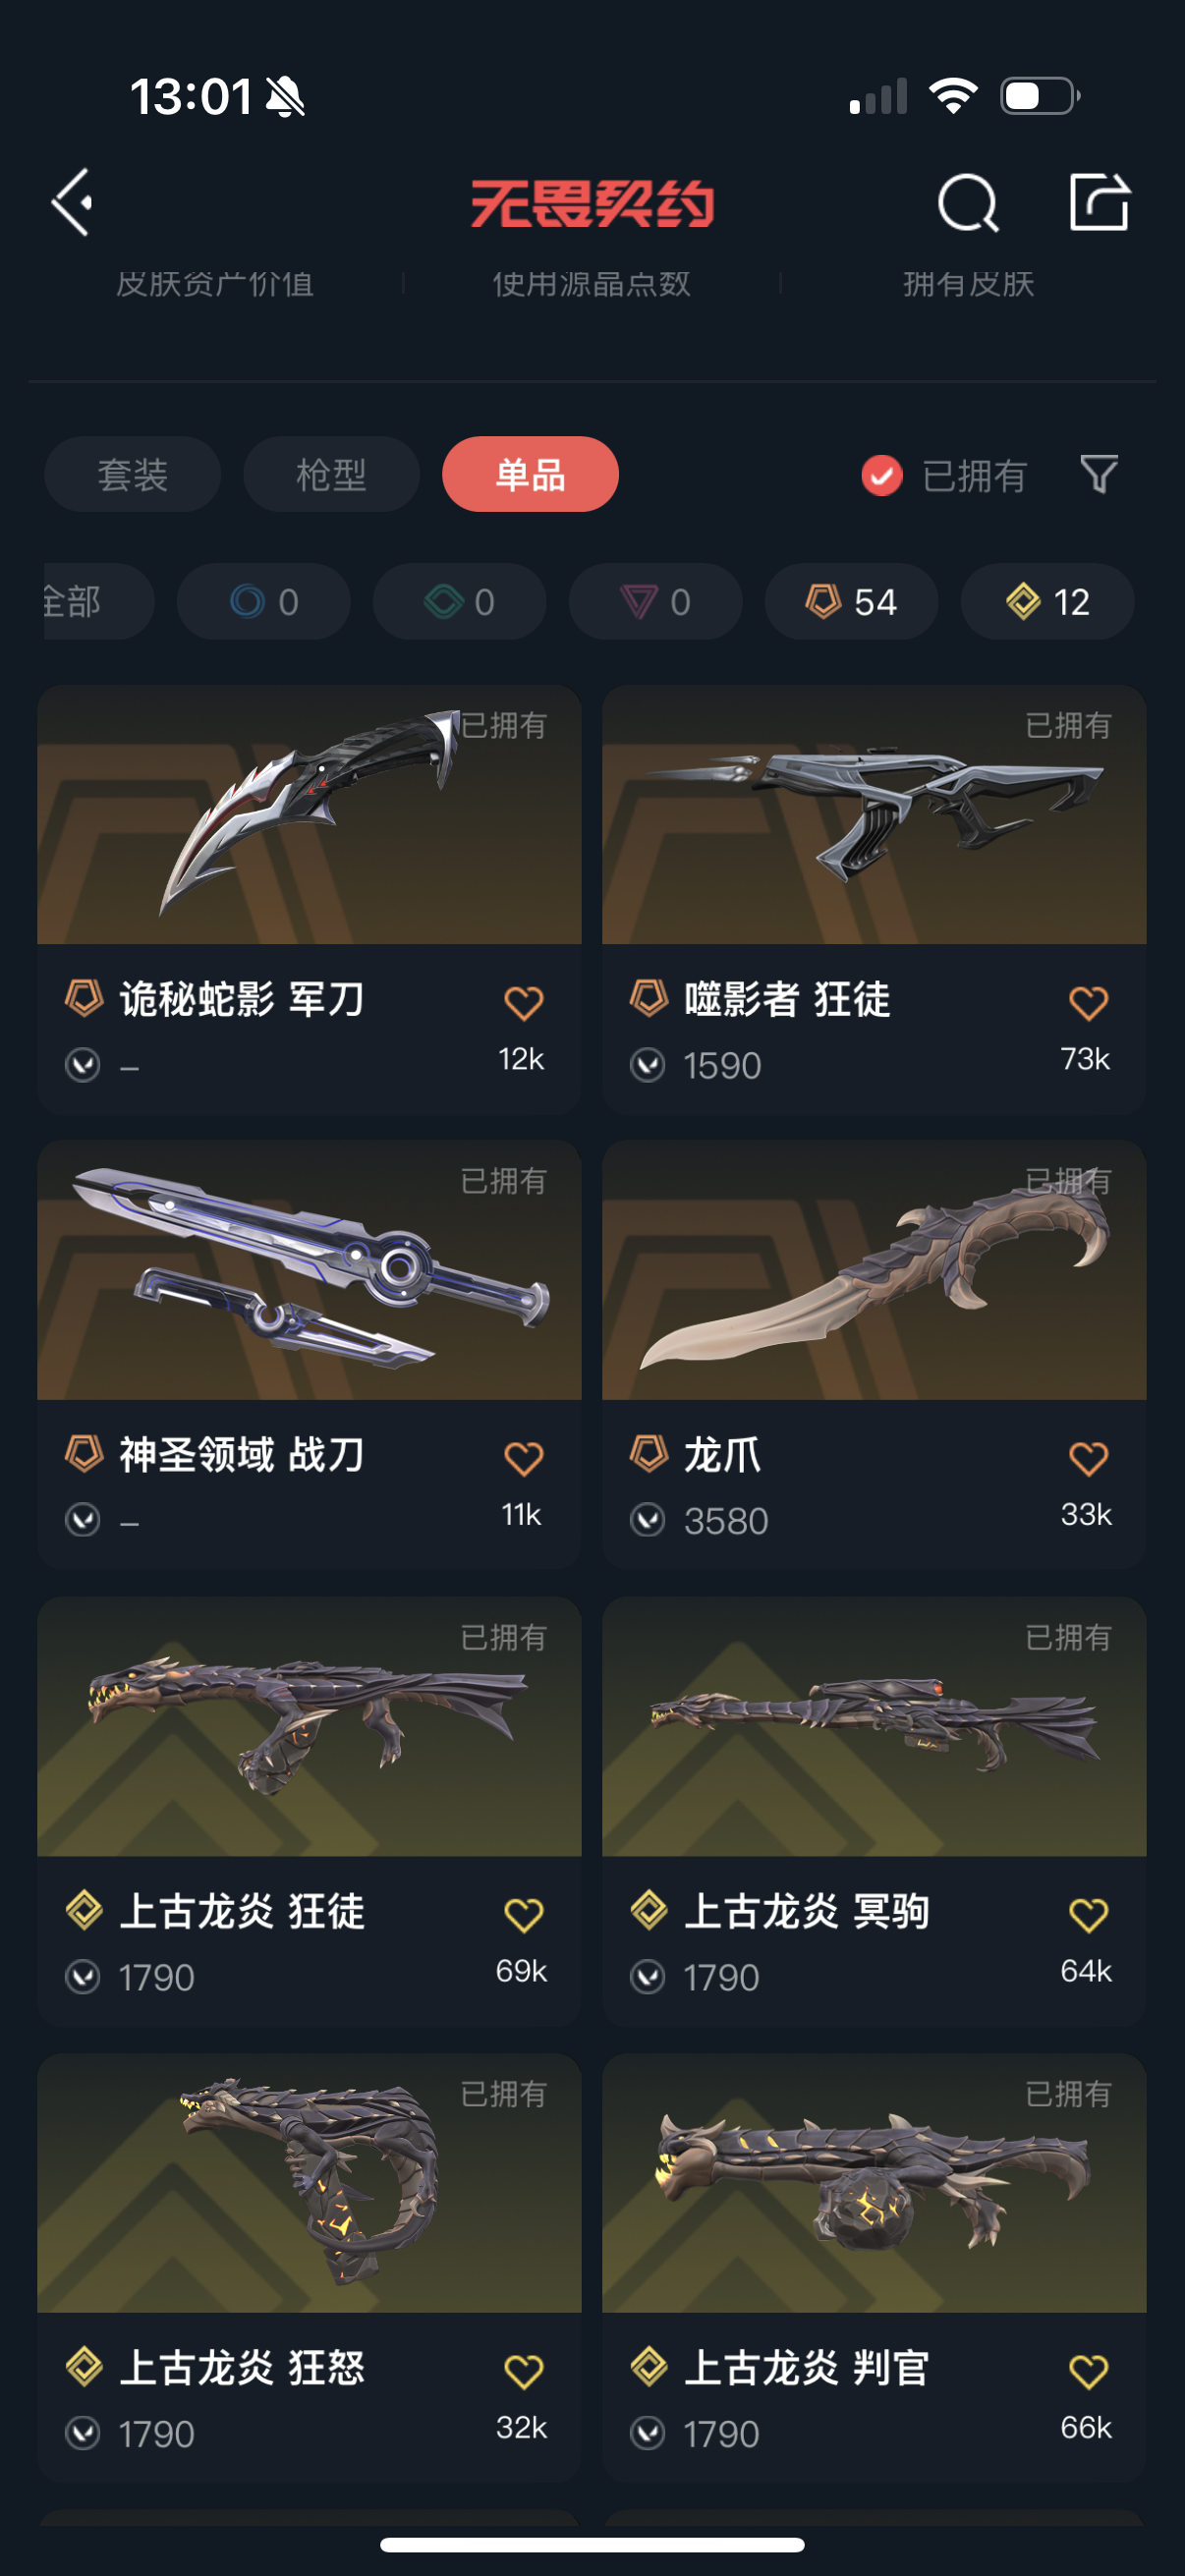Tap the 全部 filter chip
The image size is (1185, 2576).
(98, 602)
